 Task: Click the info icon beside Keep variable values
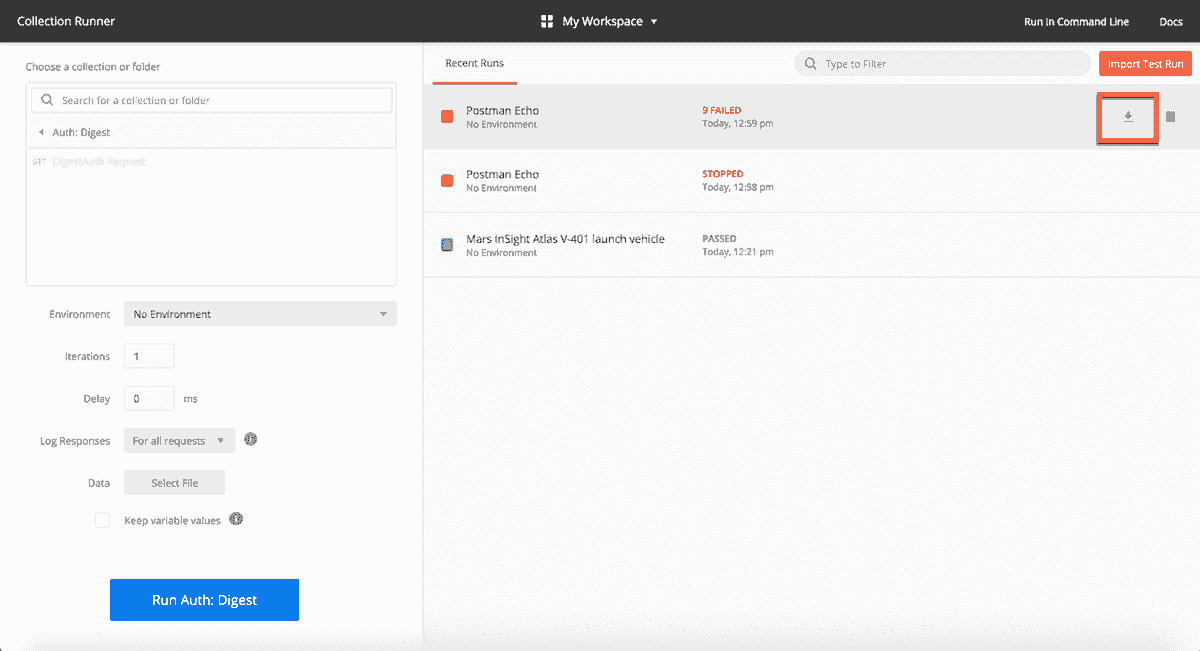tap(236, 519)
